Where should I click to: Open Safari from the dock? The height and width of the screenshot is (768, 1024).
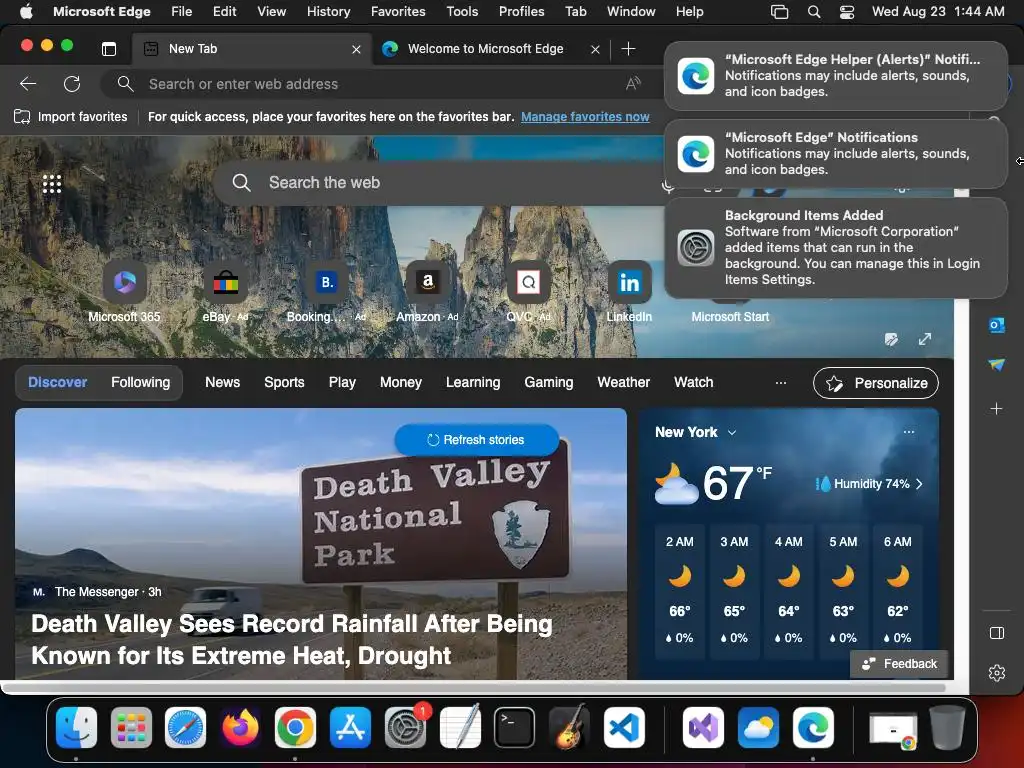point(185,728)
